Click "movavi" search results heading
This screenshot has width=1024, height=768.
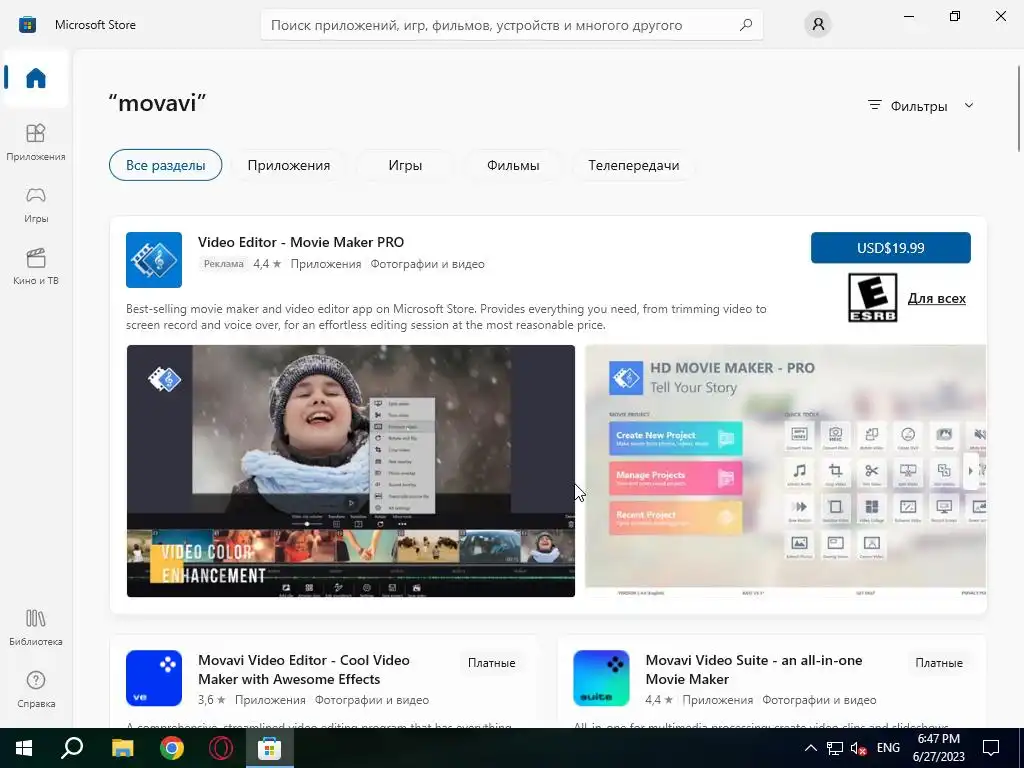pyautogui.click(x=157, y=103)
